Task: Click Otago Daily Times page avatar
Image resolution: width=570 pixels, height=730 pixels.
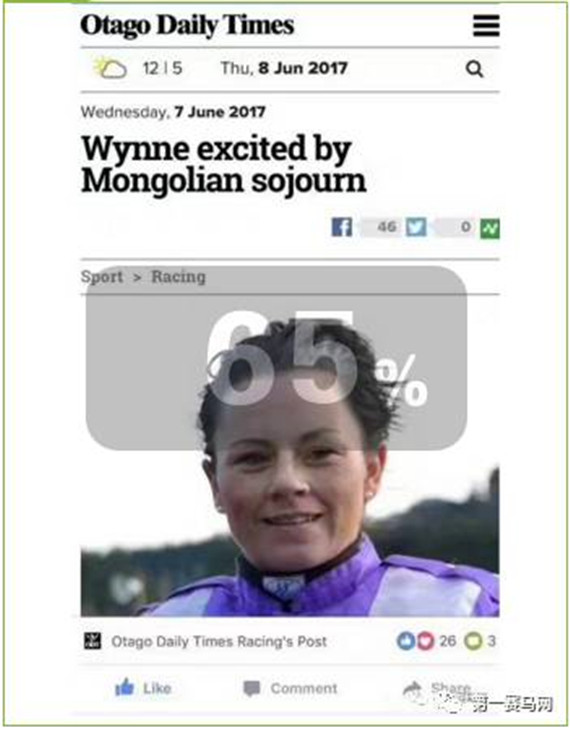Action: (x=92, y=641)
